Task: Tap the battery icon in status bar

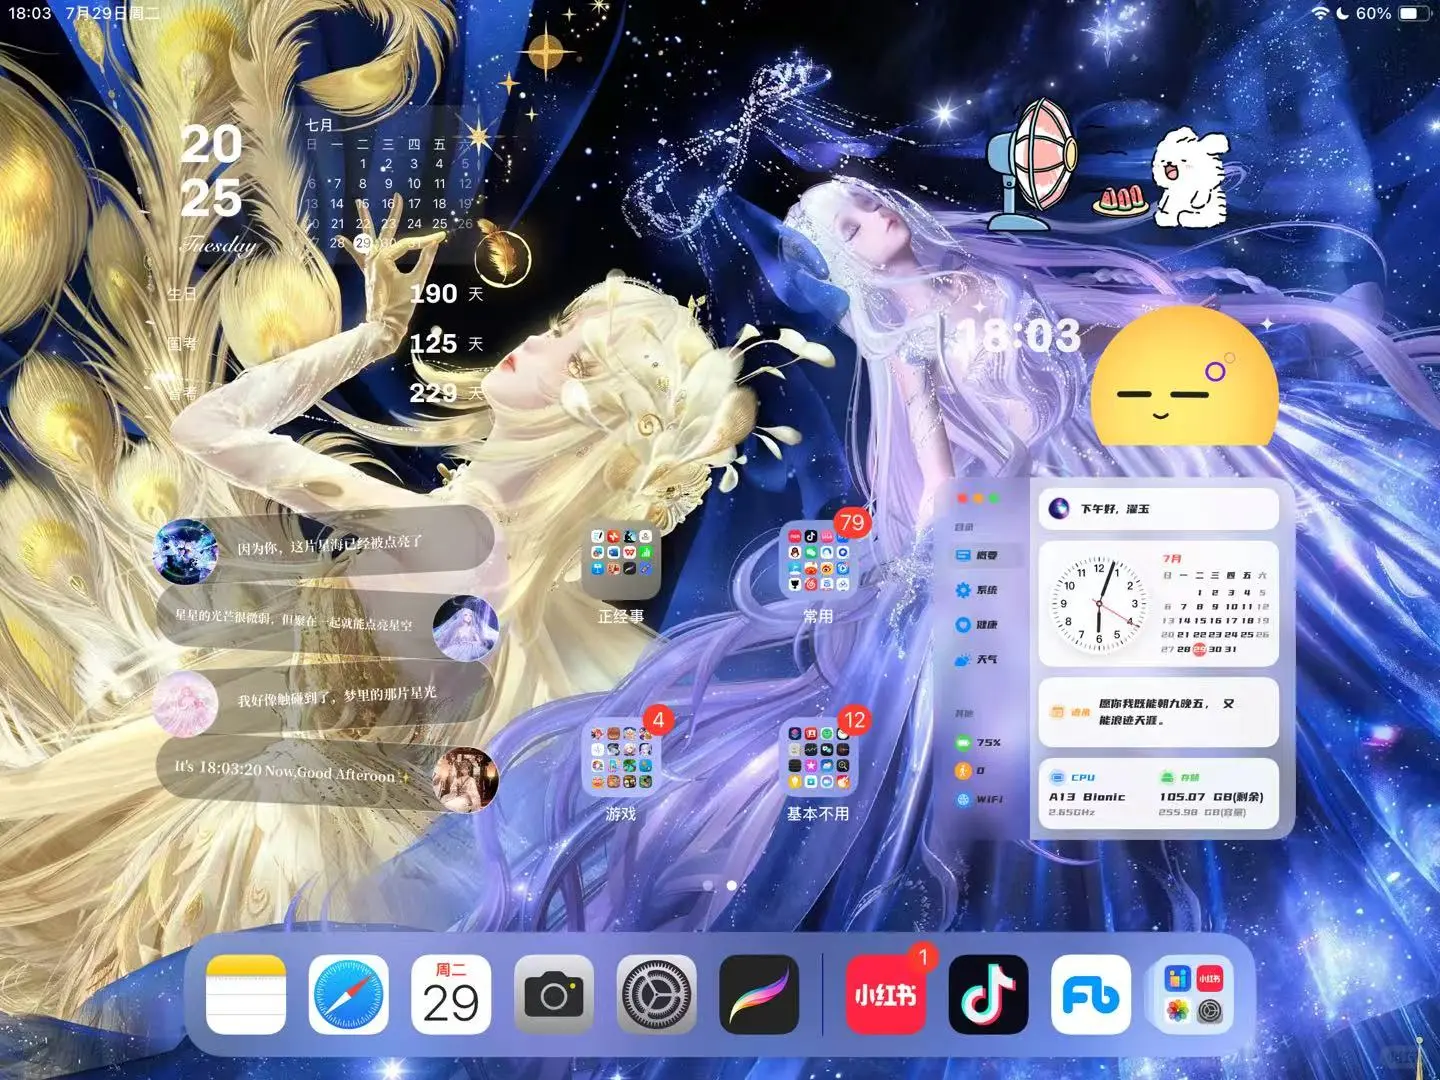Action: point(1415,13)
